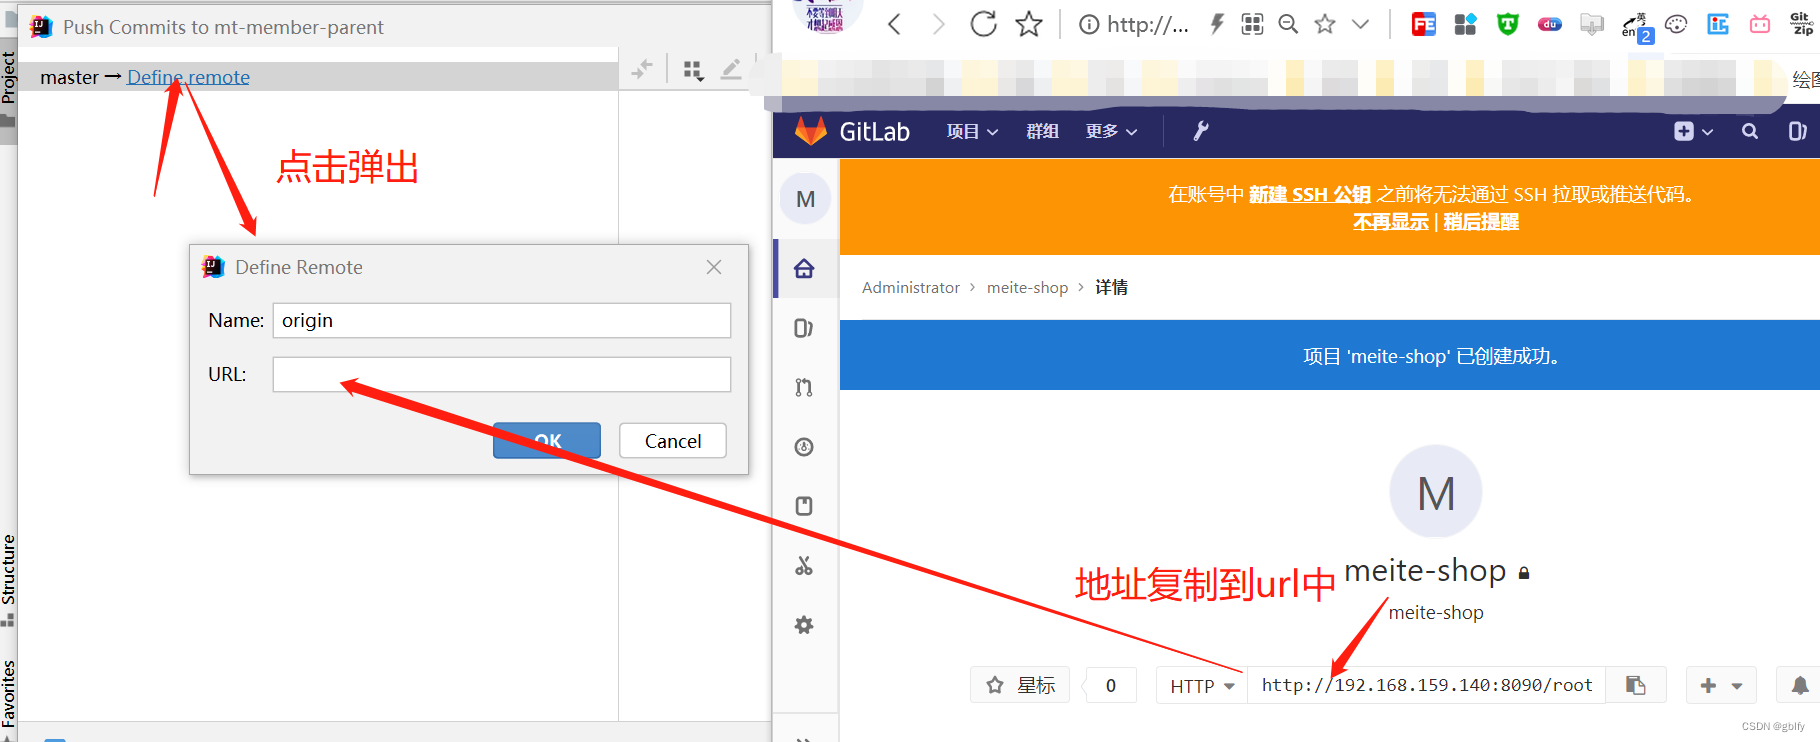Click the color palette extension icon
This screenshot has height=742, width=1820.
(x=1677, y=24)
